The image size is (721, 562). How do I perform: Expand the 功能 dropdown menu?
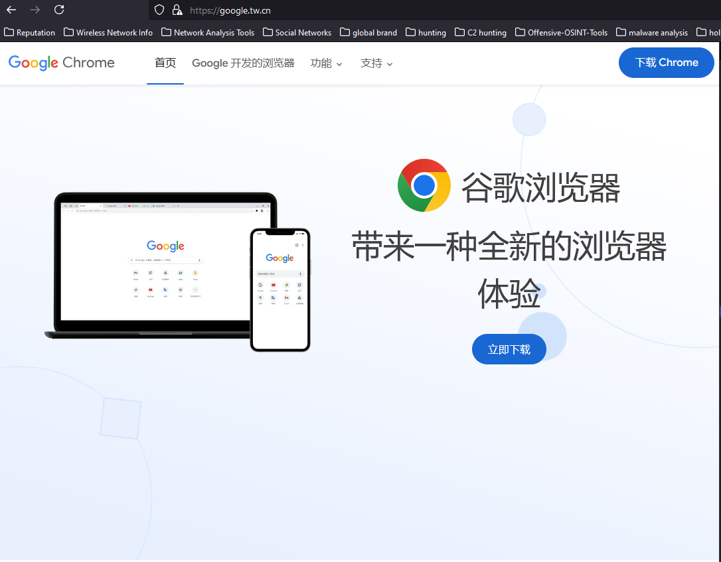coord(326,63)
